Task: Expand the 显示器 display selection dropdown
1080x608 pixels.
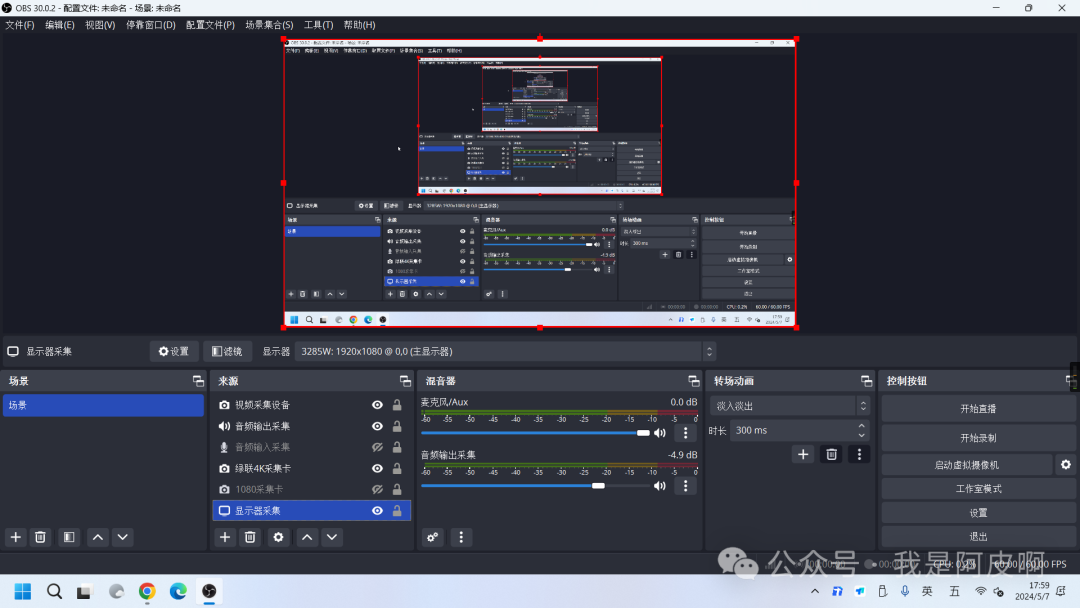Action: click(506, 351)
